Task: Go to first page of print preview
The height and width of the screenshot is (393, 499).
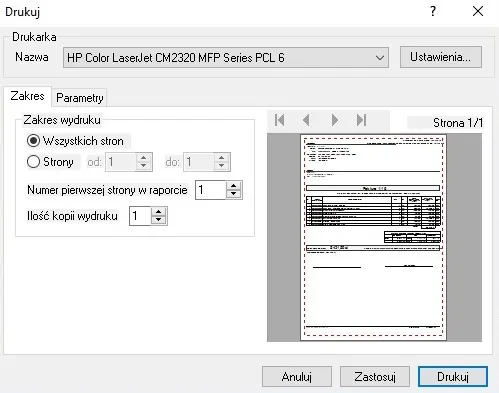Action: (279, 120)
